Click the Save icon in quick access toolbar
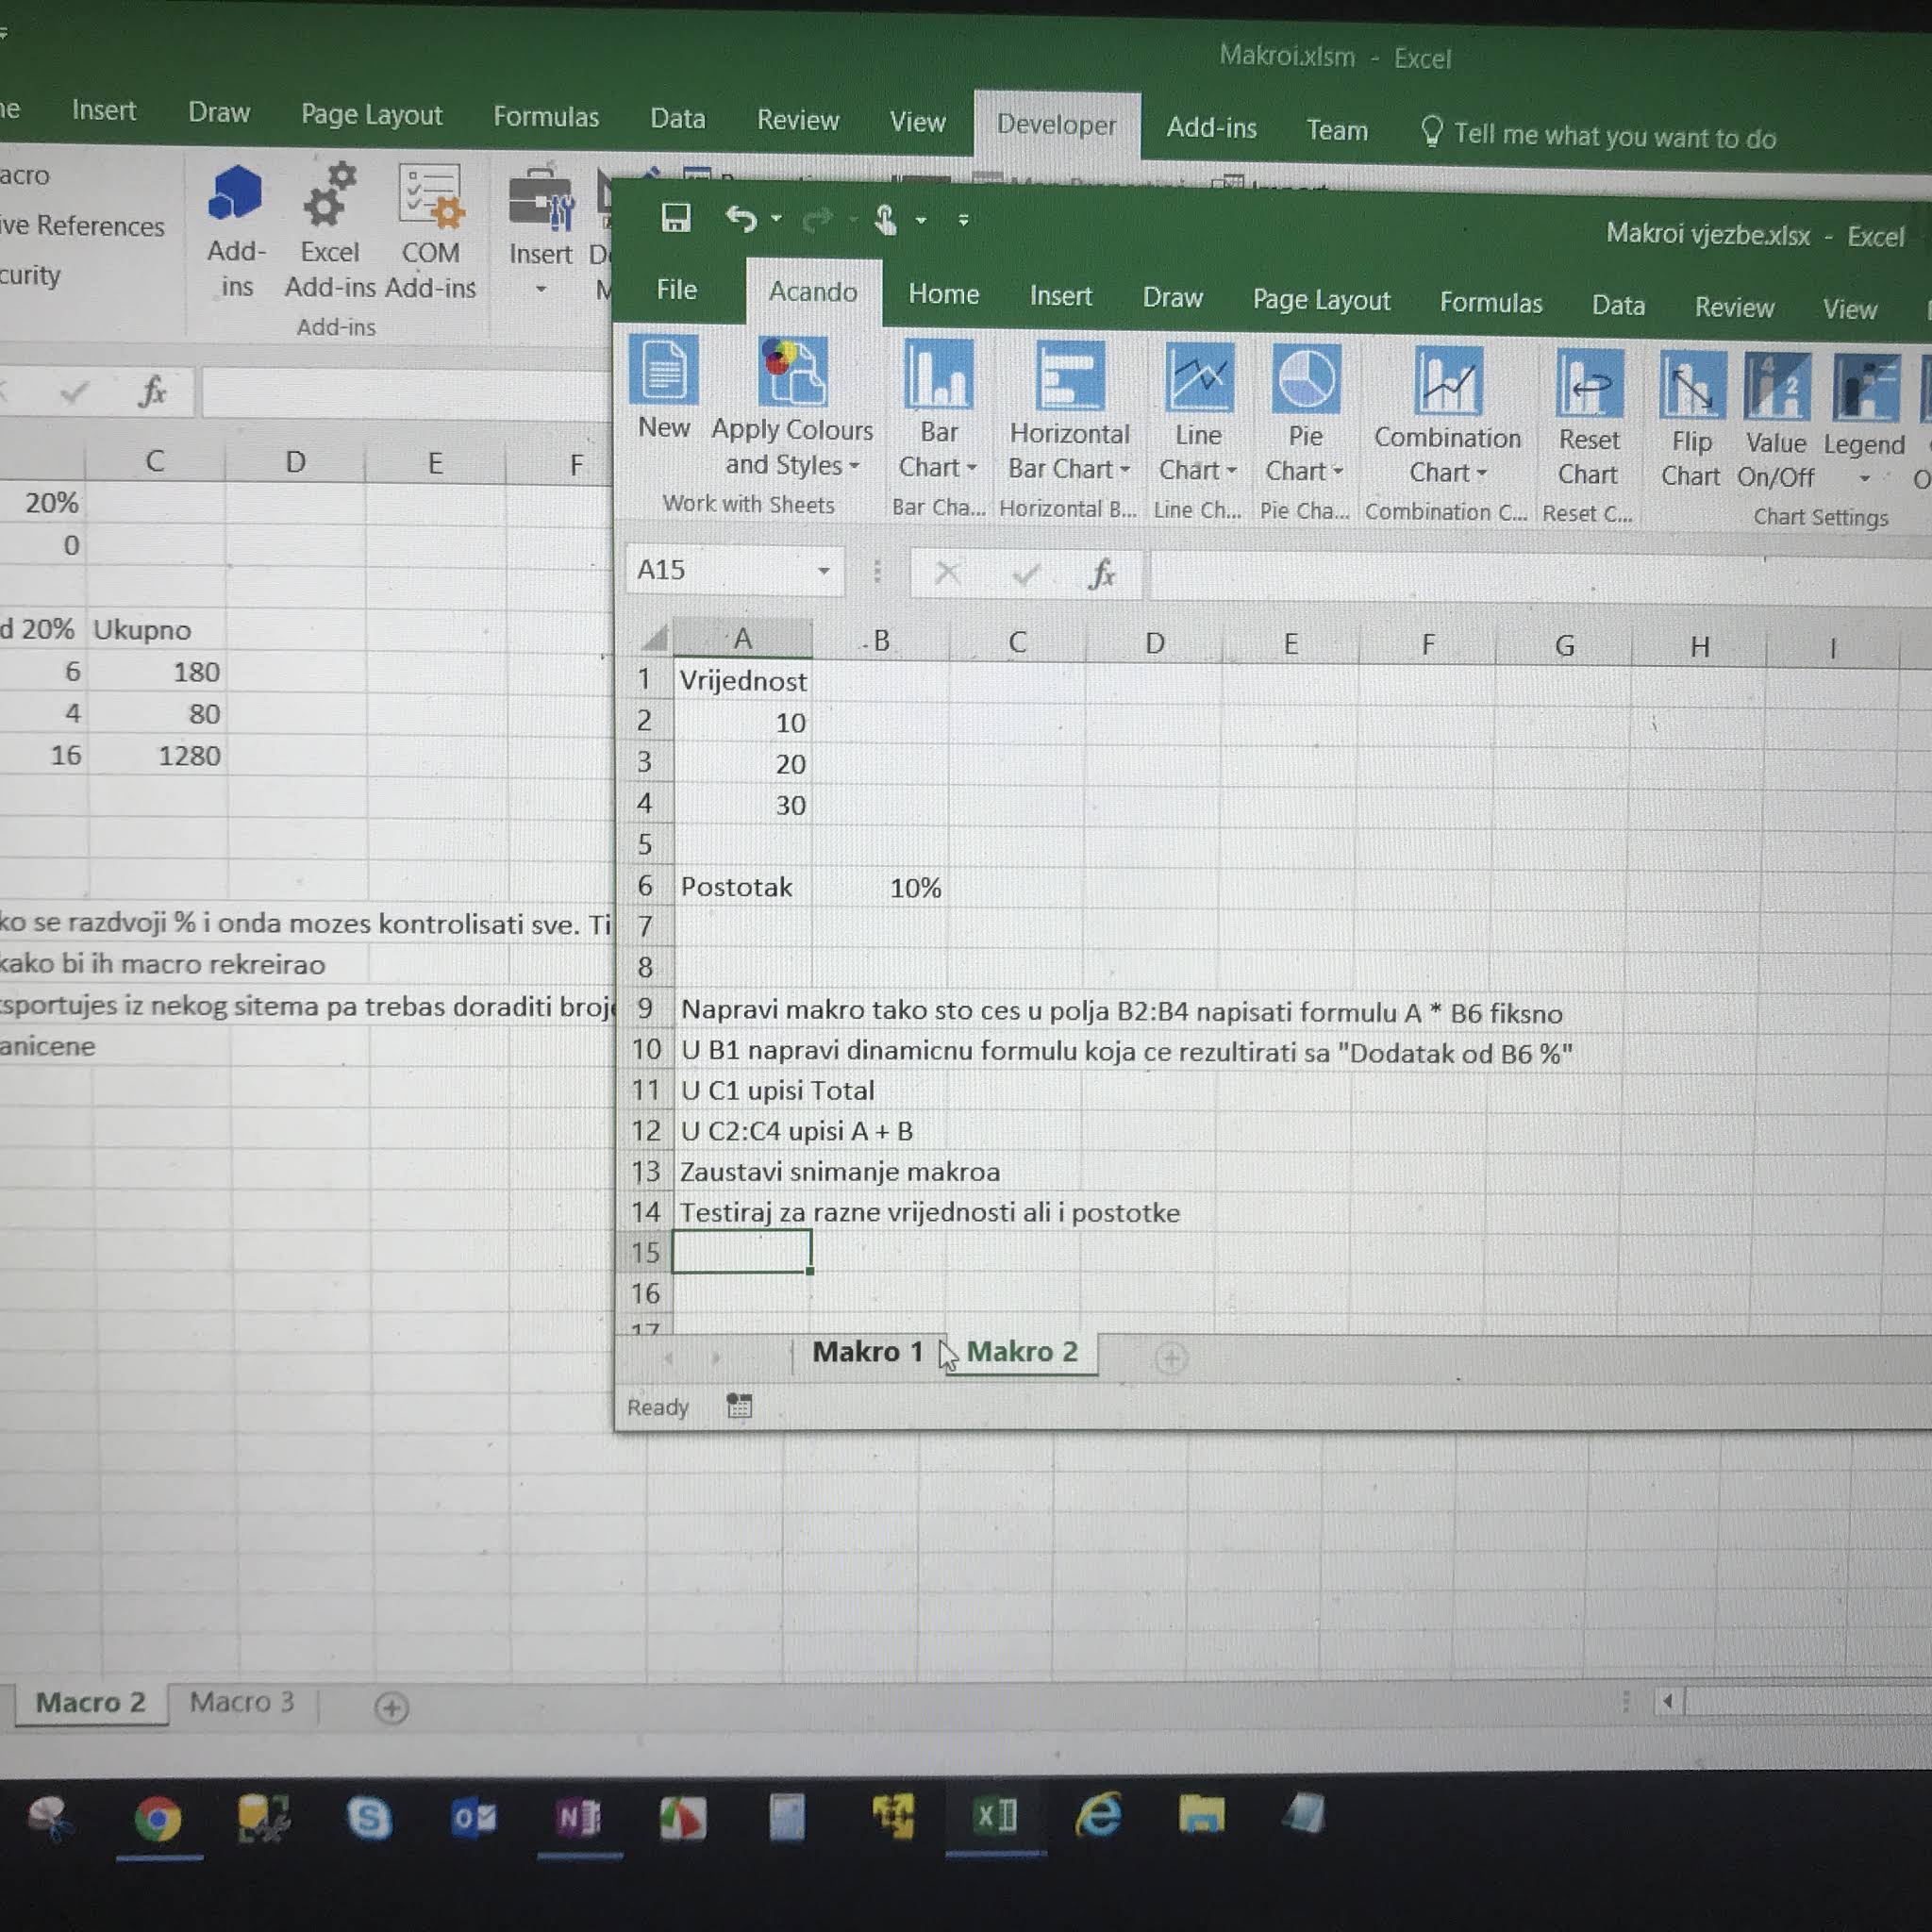The image size is (1932, 1932). tap(676, 217)
